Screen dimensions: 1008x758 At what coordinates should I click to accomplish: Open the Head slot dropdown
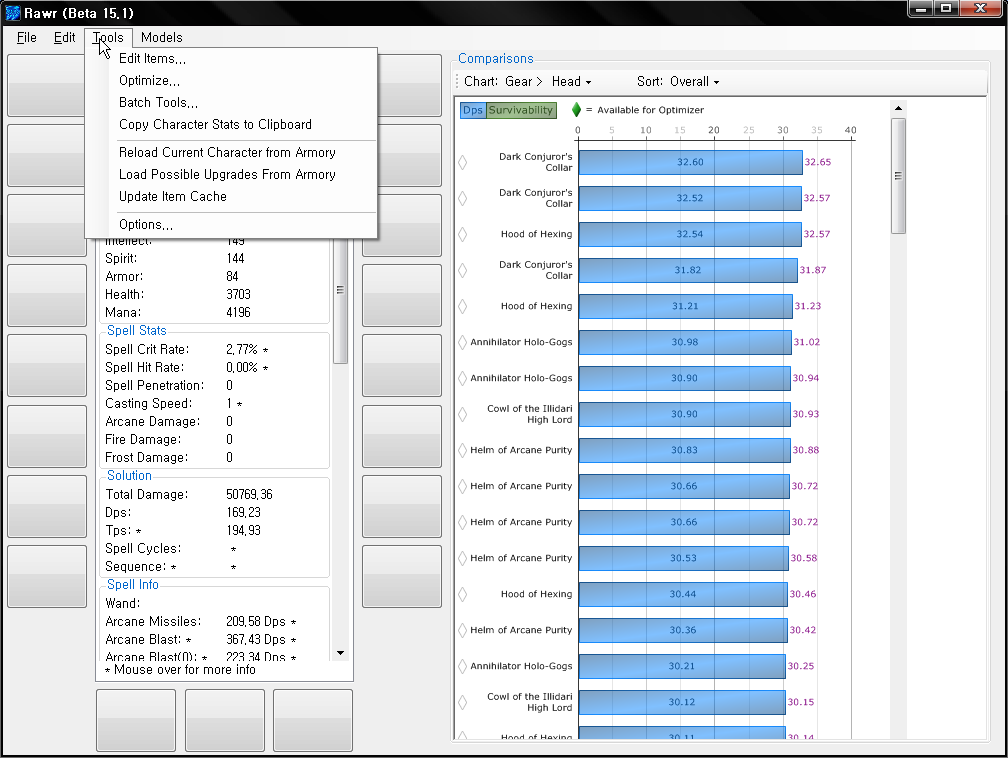[x=572, y=82]
